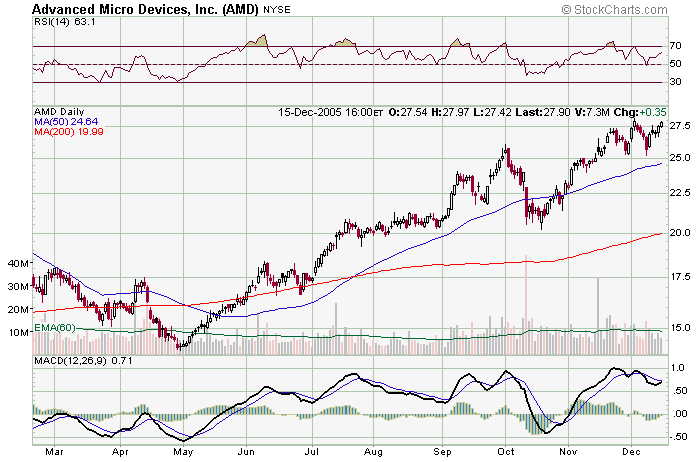Click the May month label on time axis
700x462 pixels.
click(183, 452)
